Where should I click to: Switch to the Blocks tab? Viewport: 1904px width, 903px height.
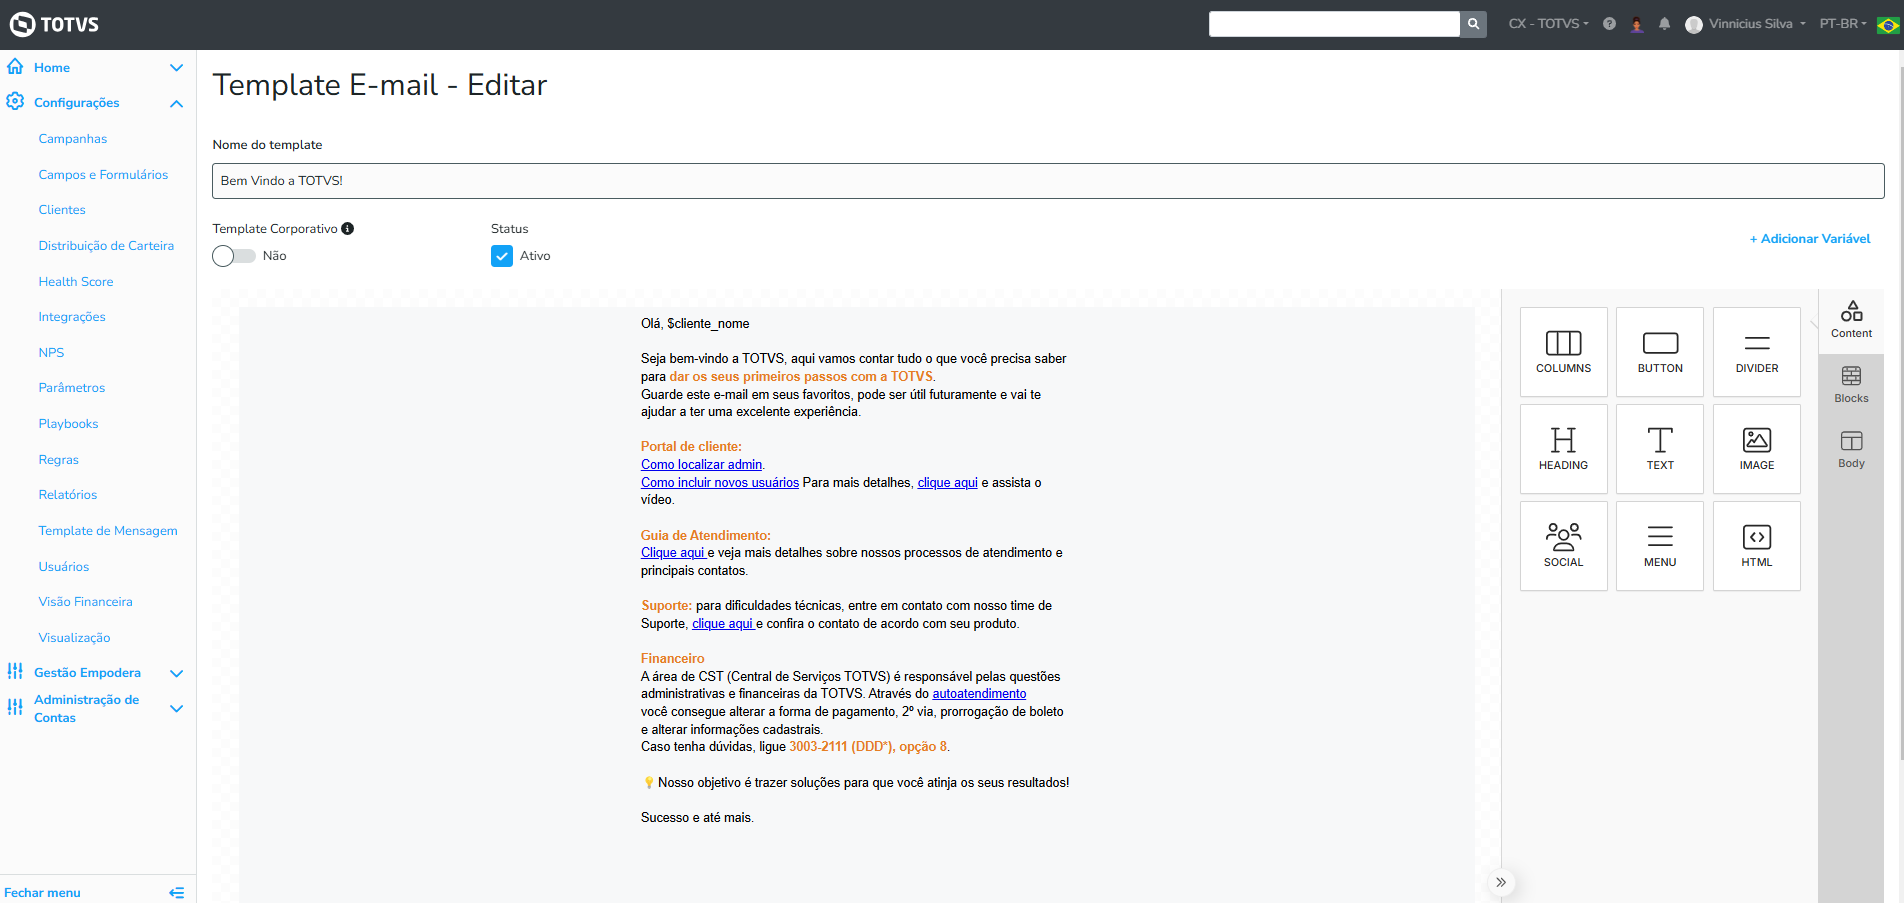click(x=1851, y=385)
